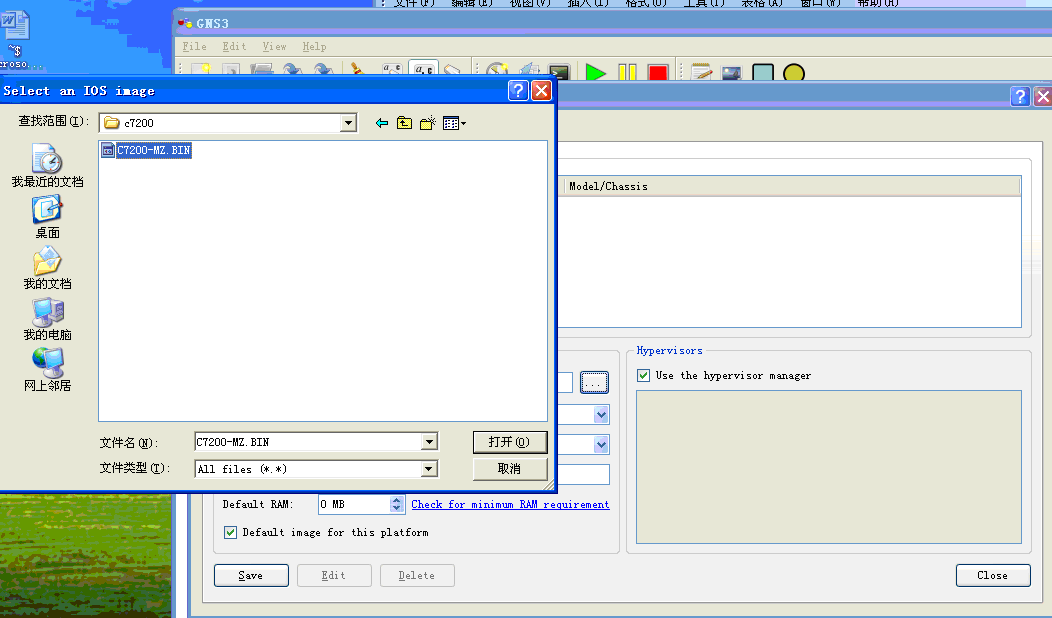This screenshot has width=1052, height=618.
Task: Toggle Default image for this platform checkbox
Action: click(x=230, y=532)
